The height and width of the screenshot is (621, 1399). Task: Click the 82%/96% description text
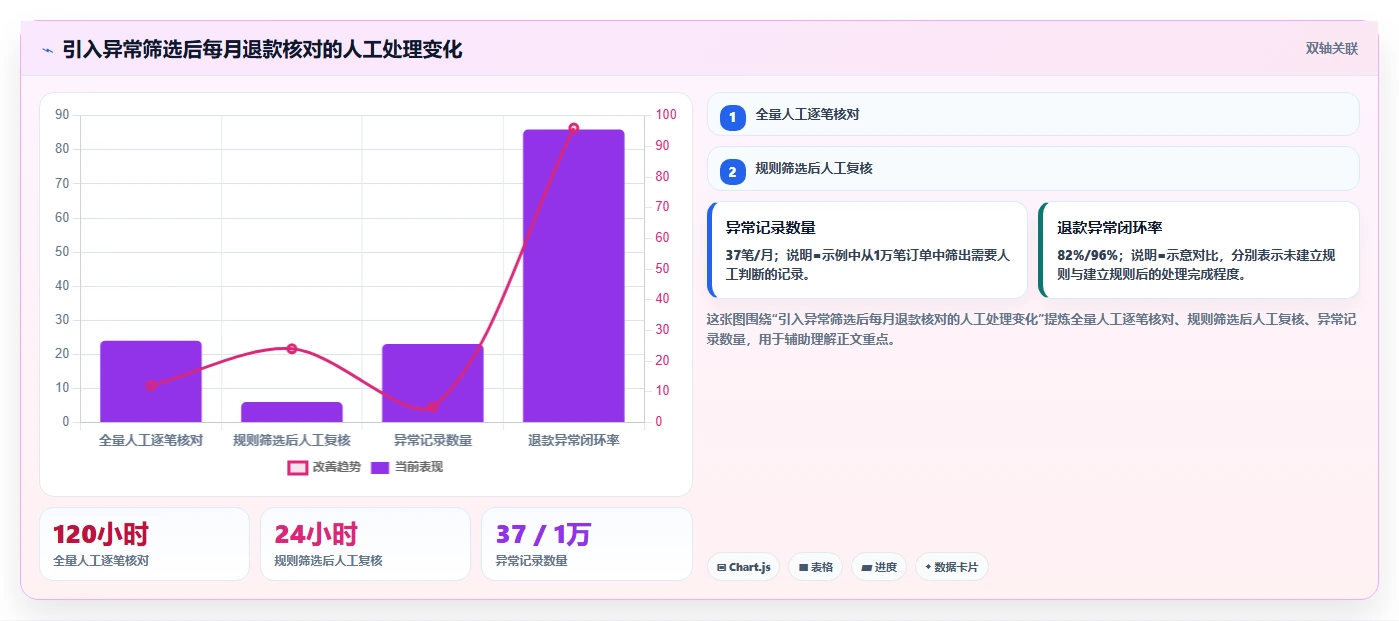1196,265
